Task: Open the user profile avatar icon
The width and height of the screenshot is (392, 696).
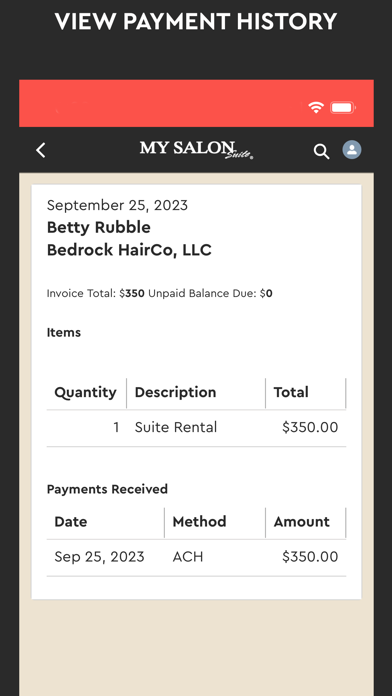Action: pos(352,150)
